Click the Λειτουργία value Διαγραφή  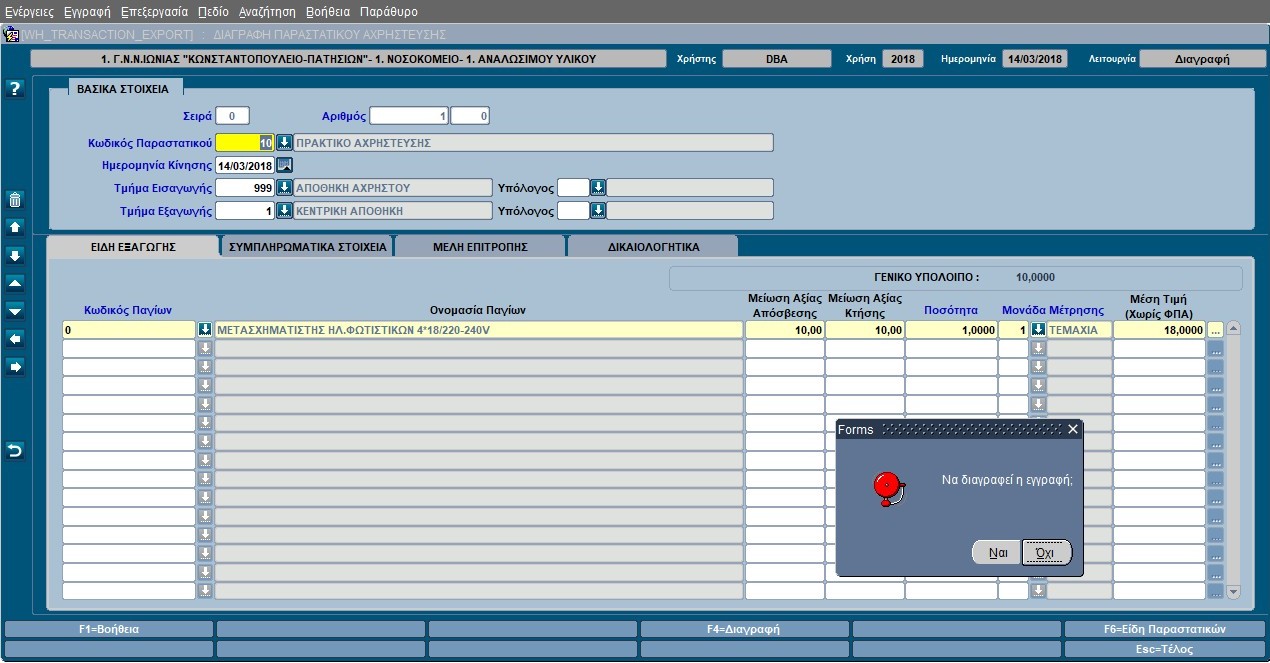pyautogui.click(x=1204, y=59)
